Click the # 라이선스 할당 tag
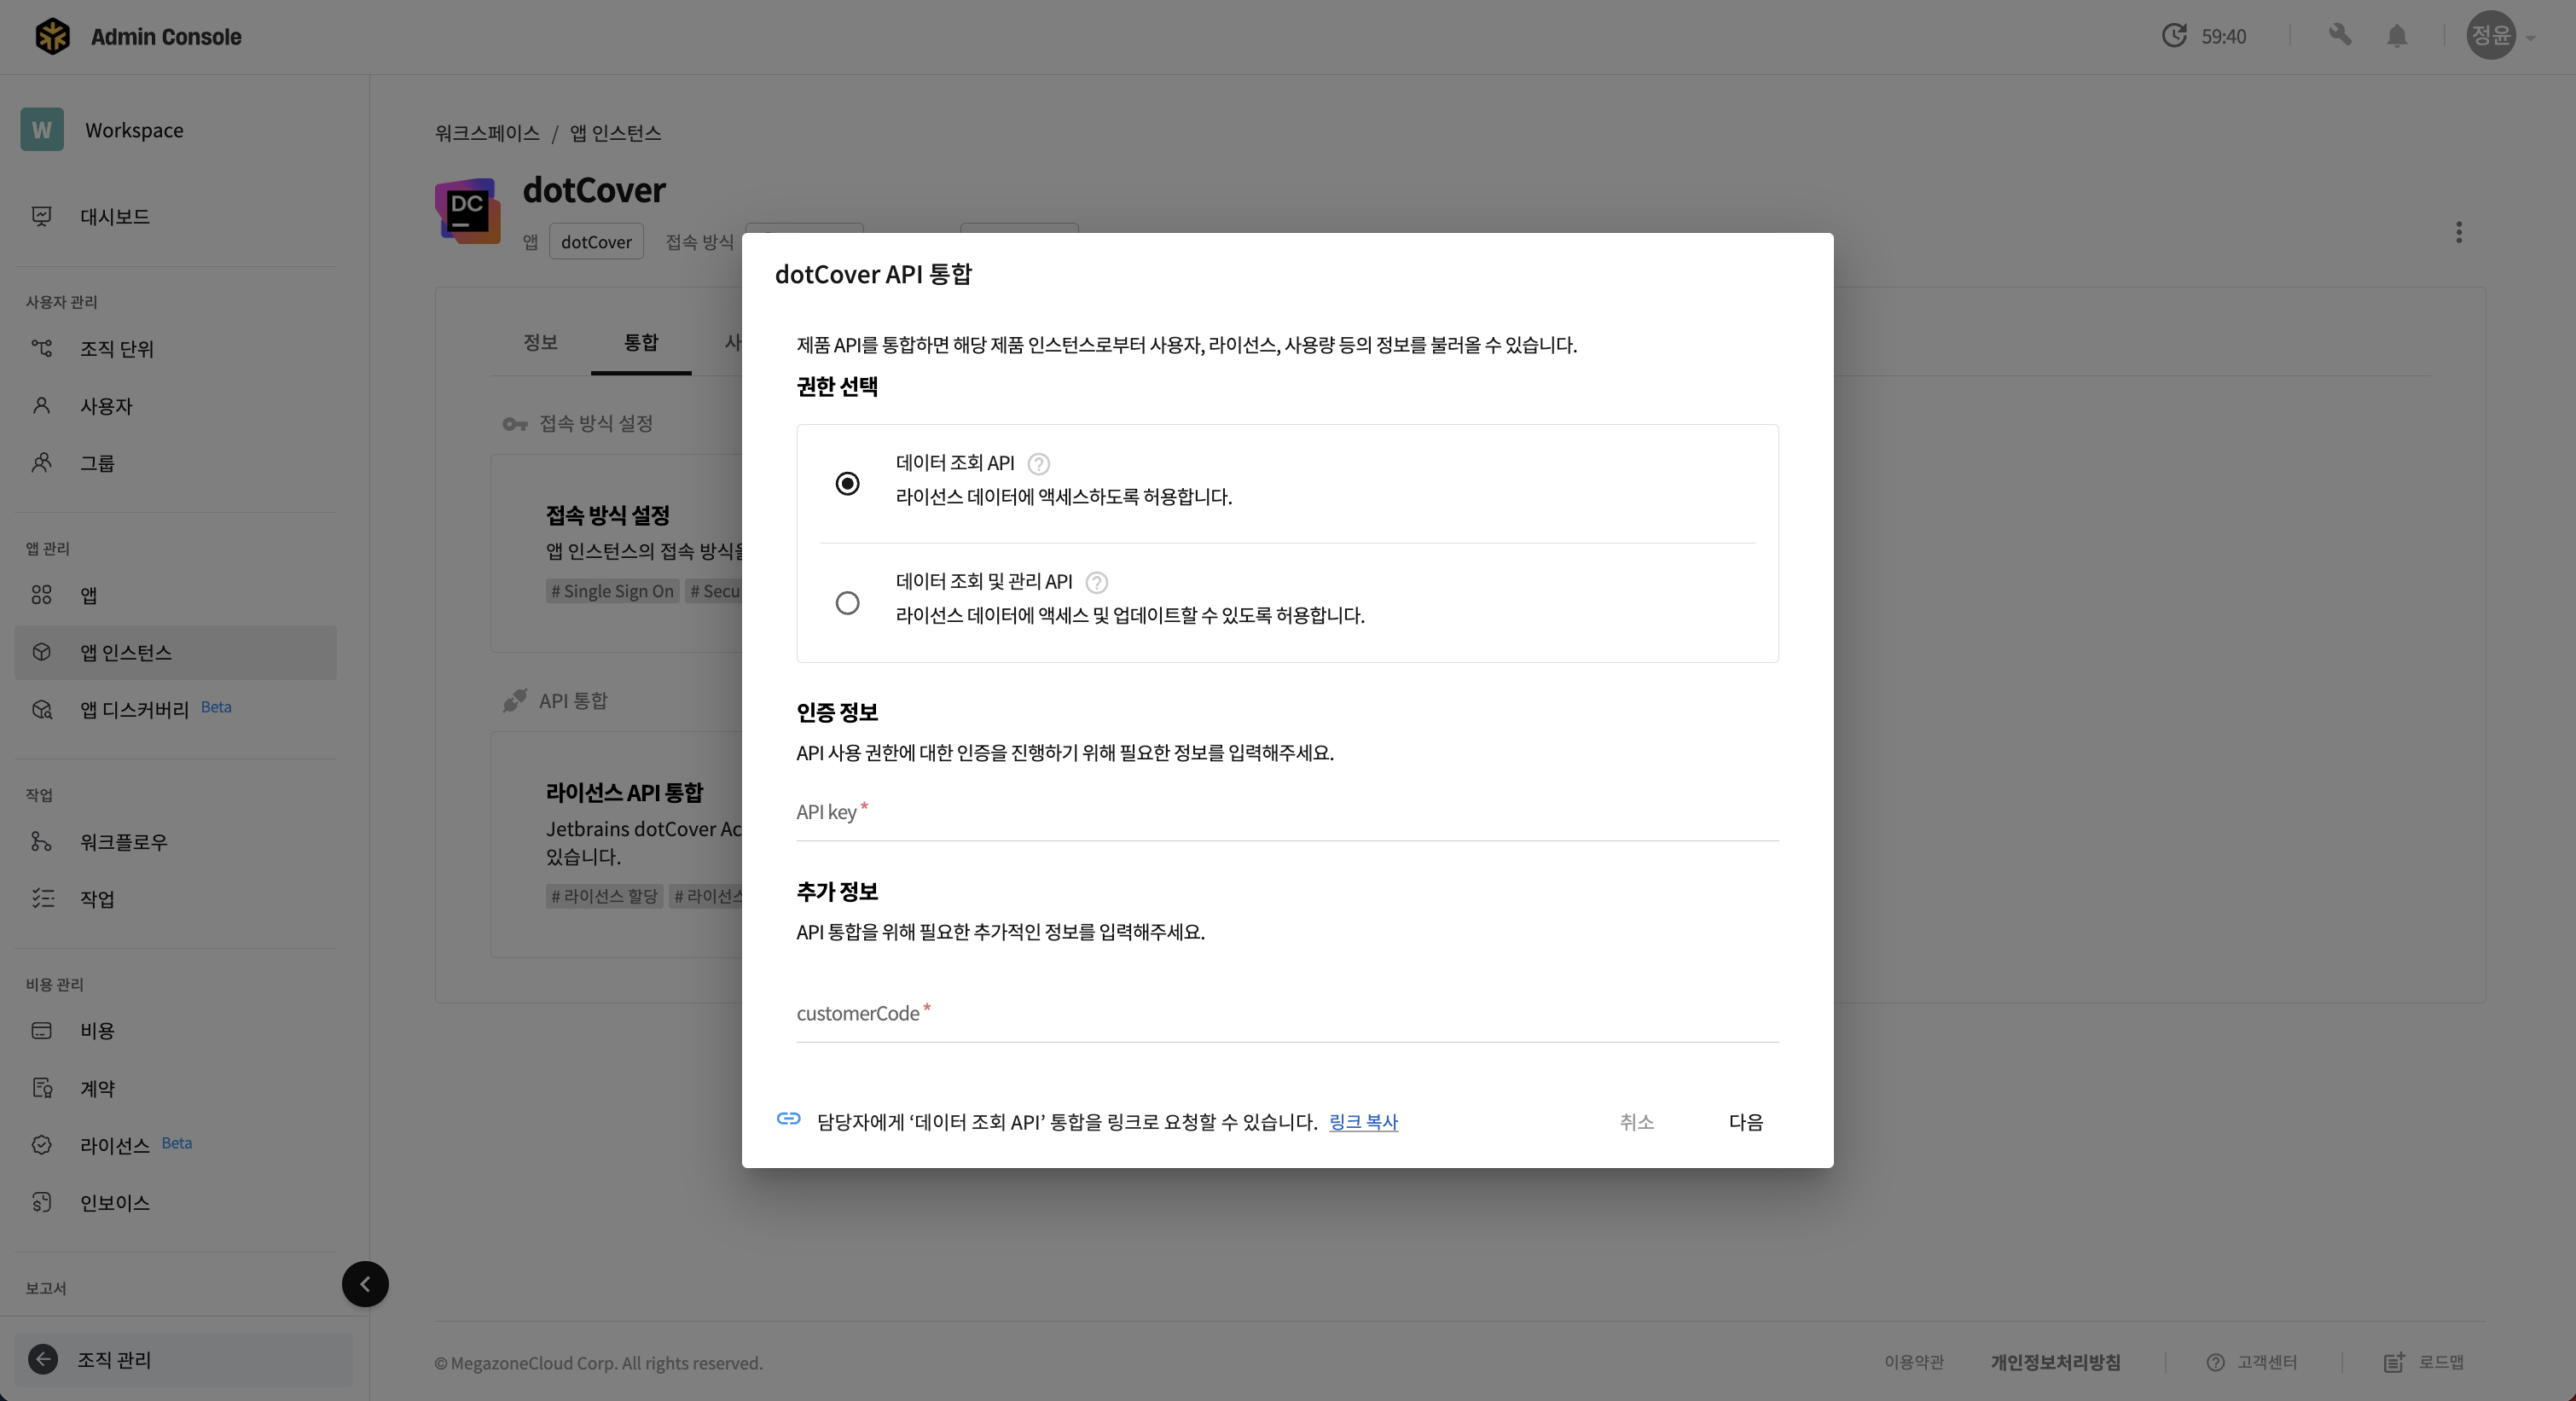The height and width of the screenshot is (1401, 2576). [604, 896]
